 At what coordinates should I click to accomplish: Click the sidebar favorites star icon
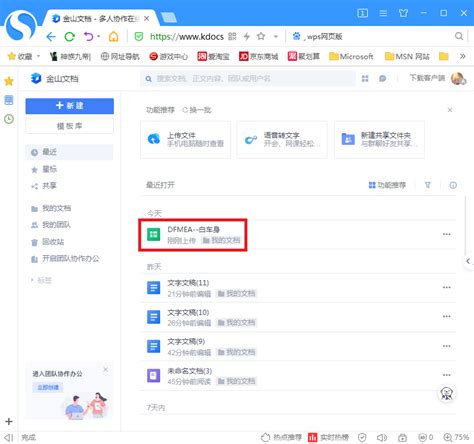9,81
